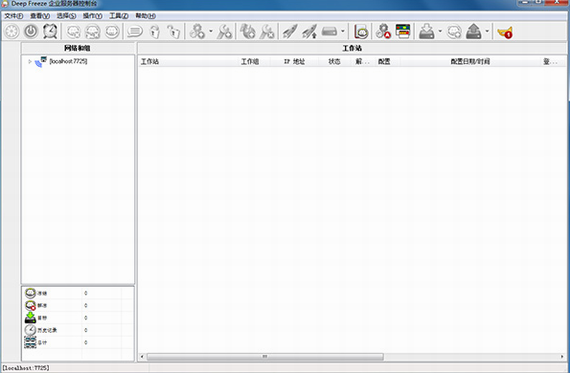Click the open padlock unlock icon
570x373 pixels.
pos(173,32)
